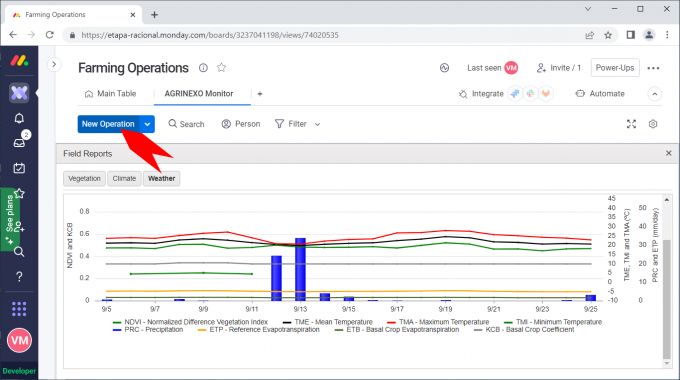
Task: Toggle fullscreen view icon
Action: coord(631,124)
